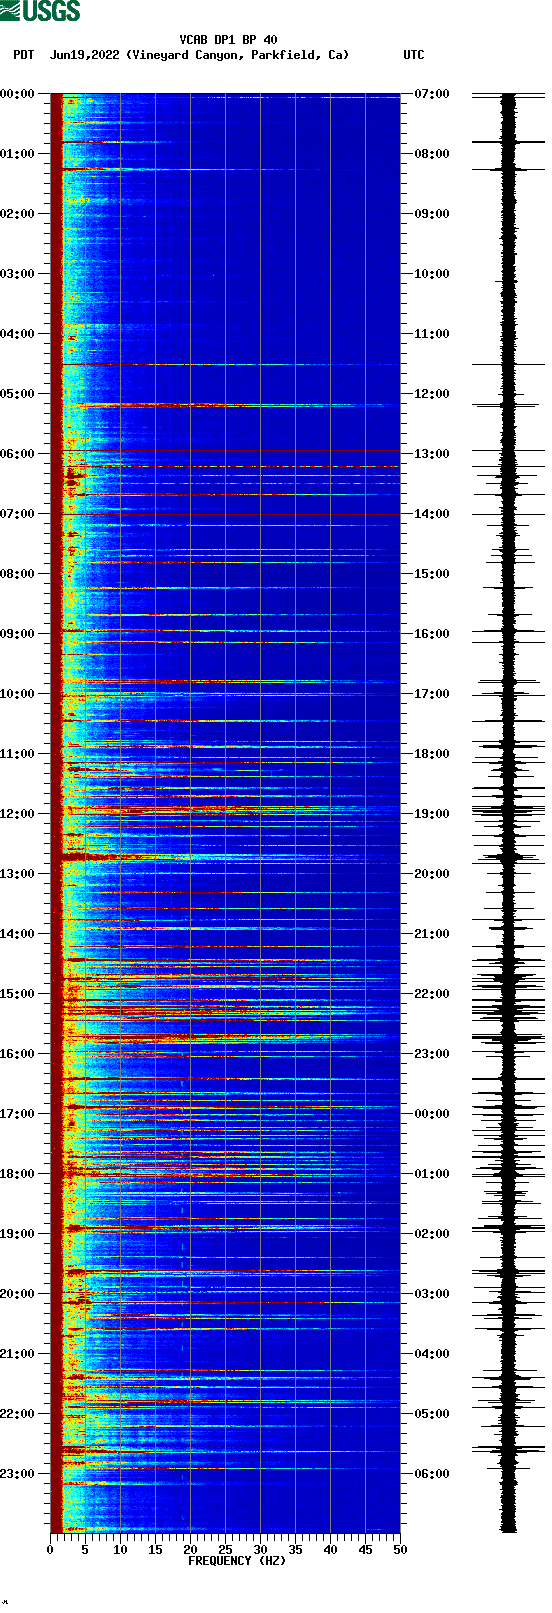This screenshot has height=1613, width=552.
Task: Click the 13:00 UTC time label
Action: [432, 454]
